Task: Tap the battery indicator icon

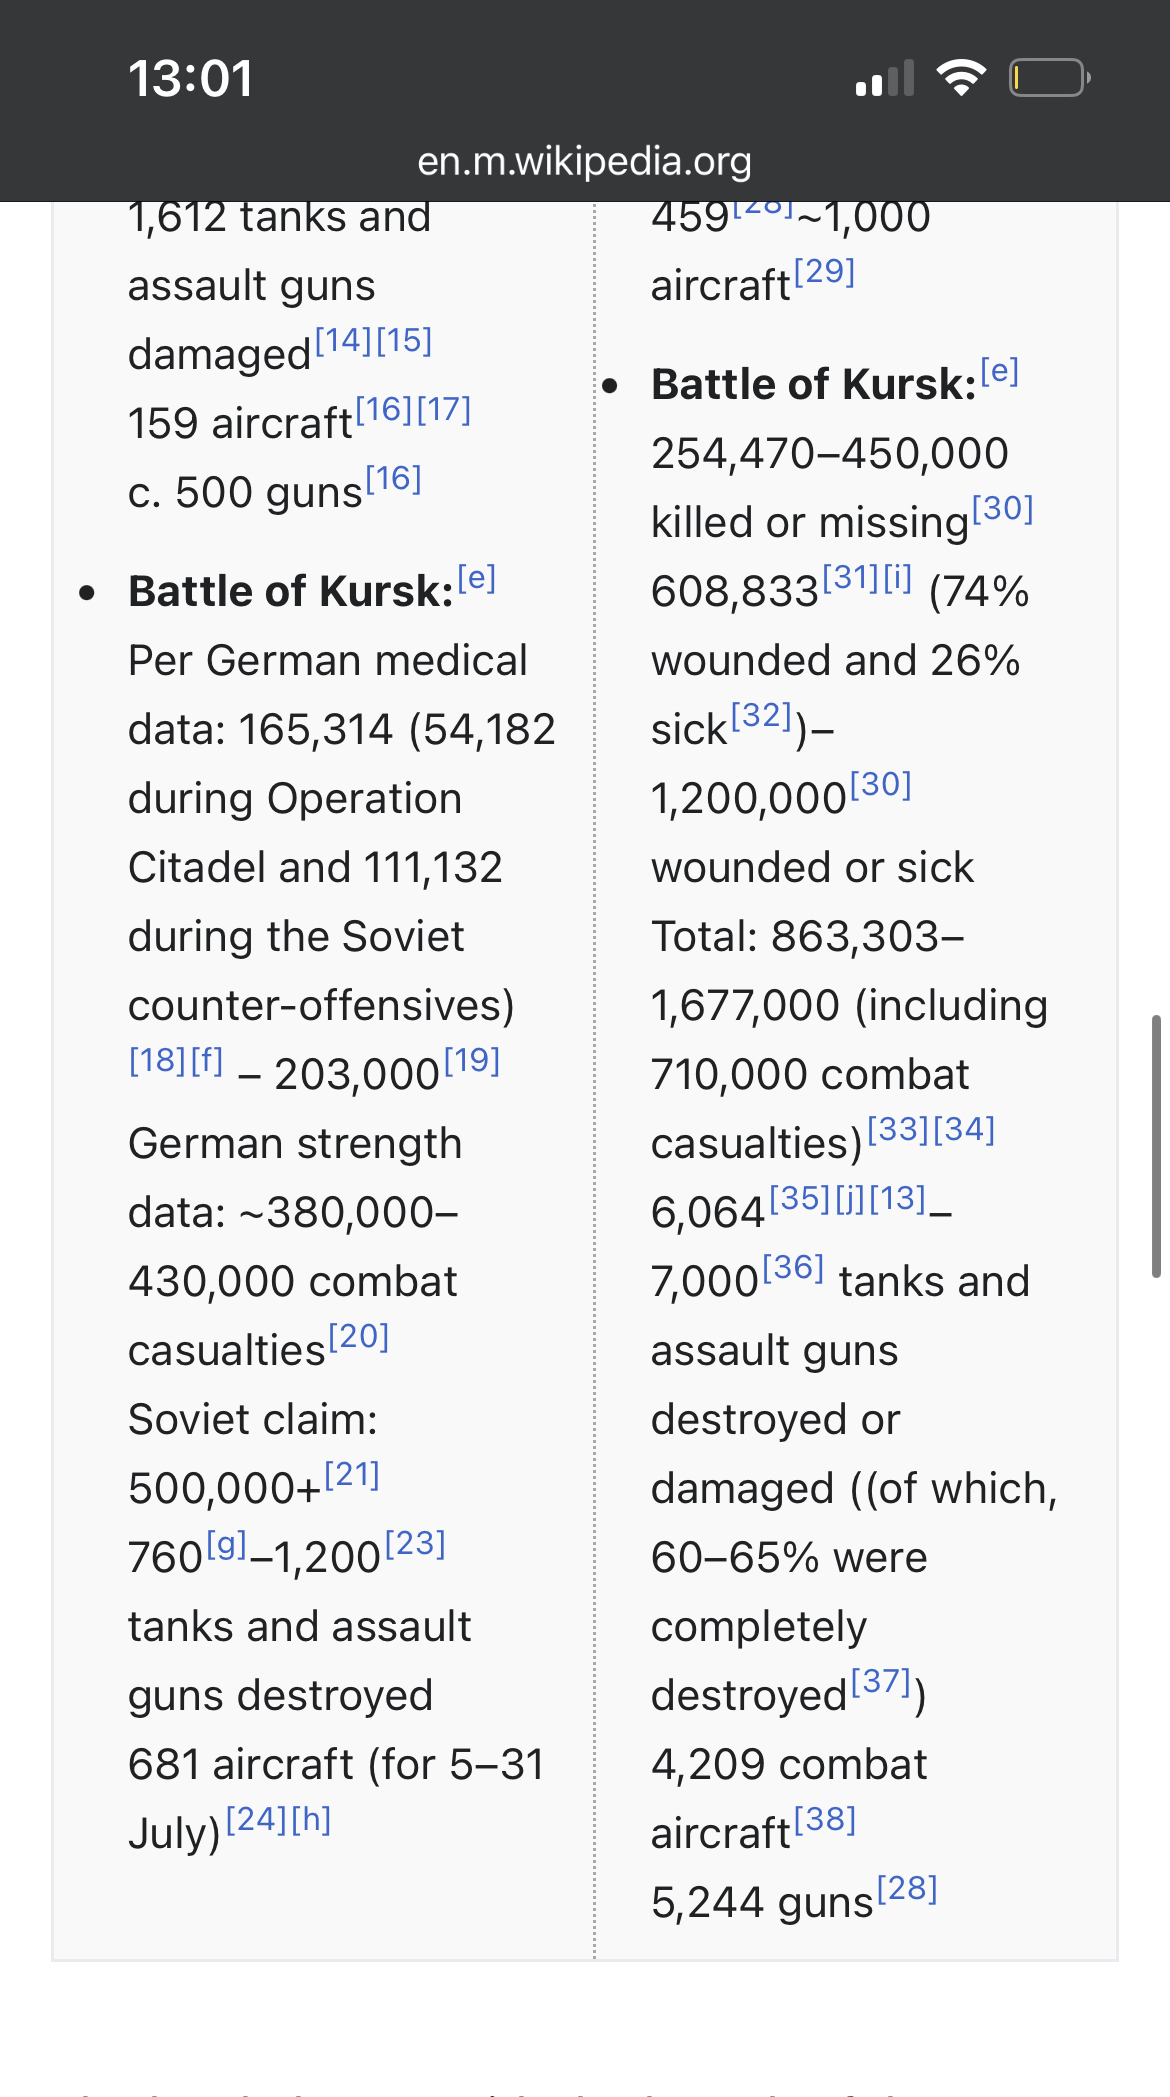Action: [x=1049, y=78]
